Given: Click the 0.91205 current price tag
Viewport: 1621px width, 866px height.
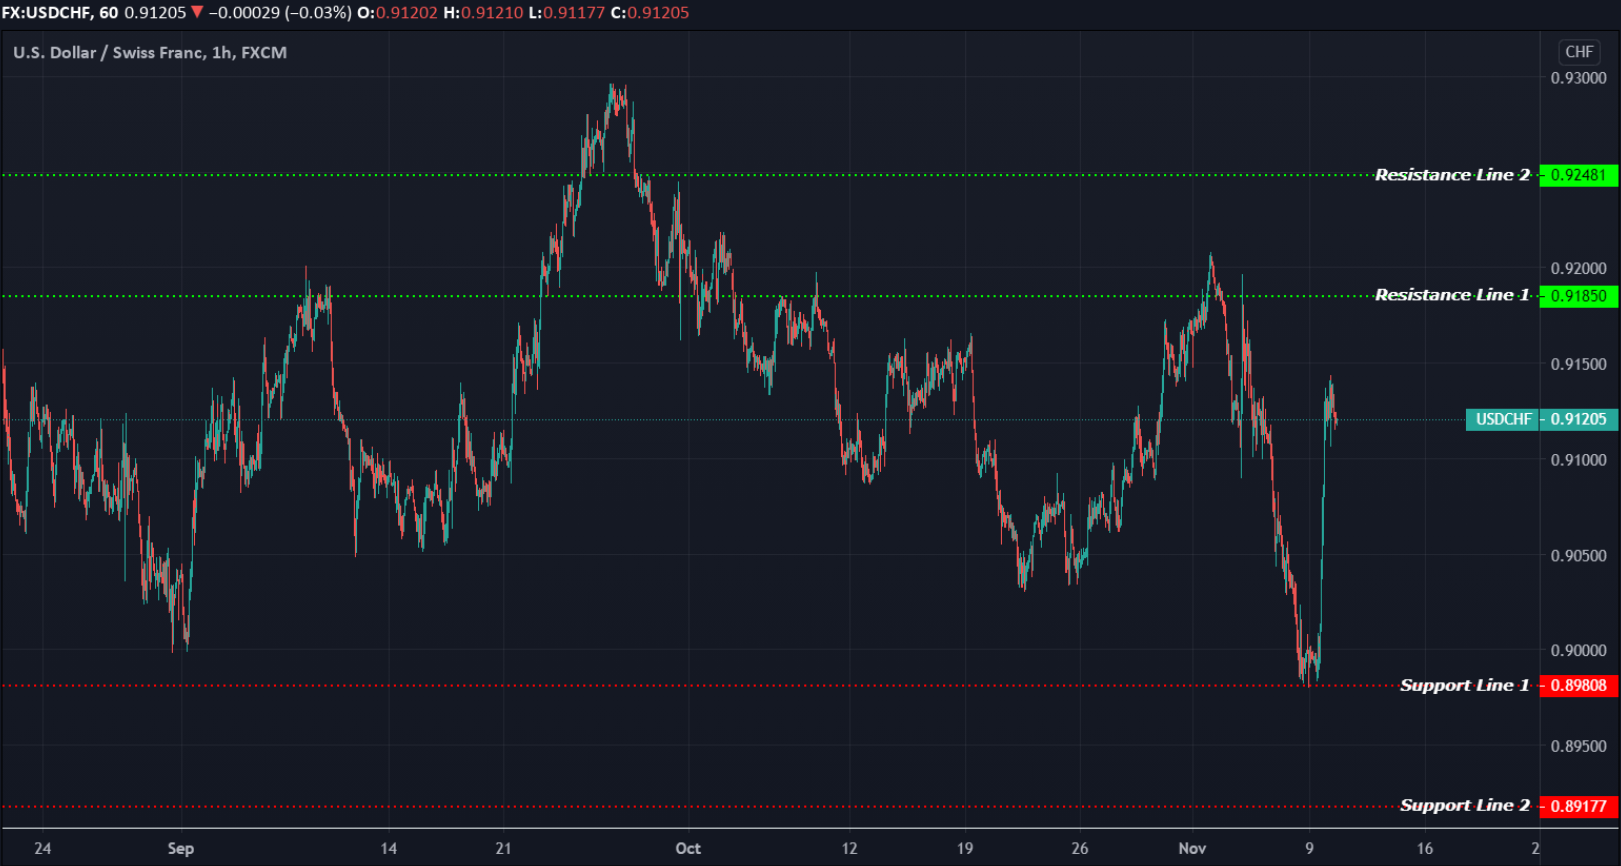Looking at the screenshot, I should [1579, 419].
